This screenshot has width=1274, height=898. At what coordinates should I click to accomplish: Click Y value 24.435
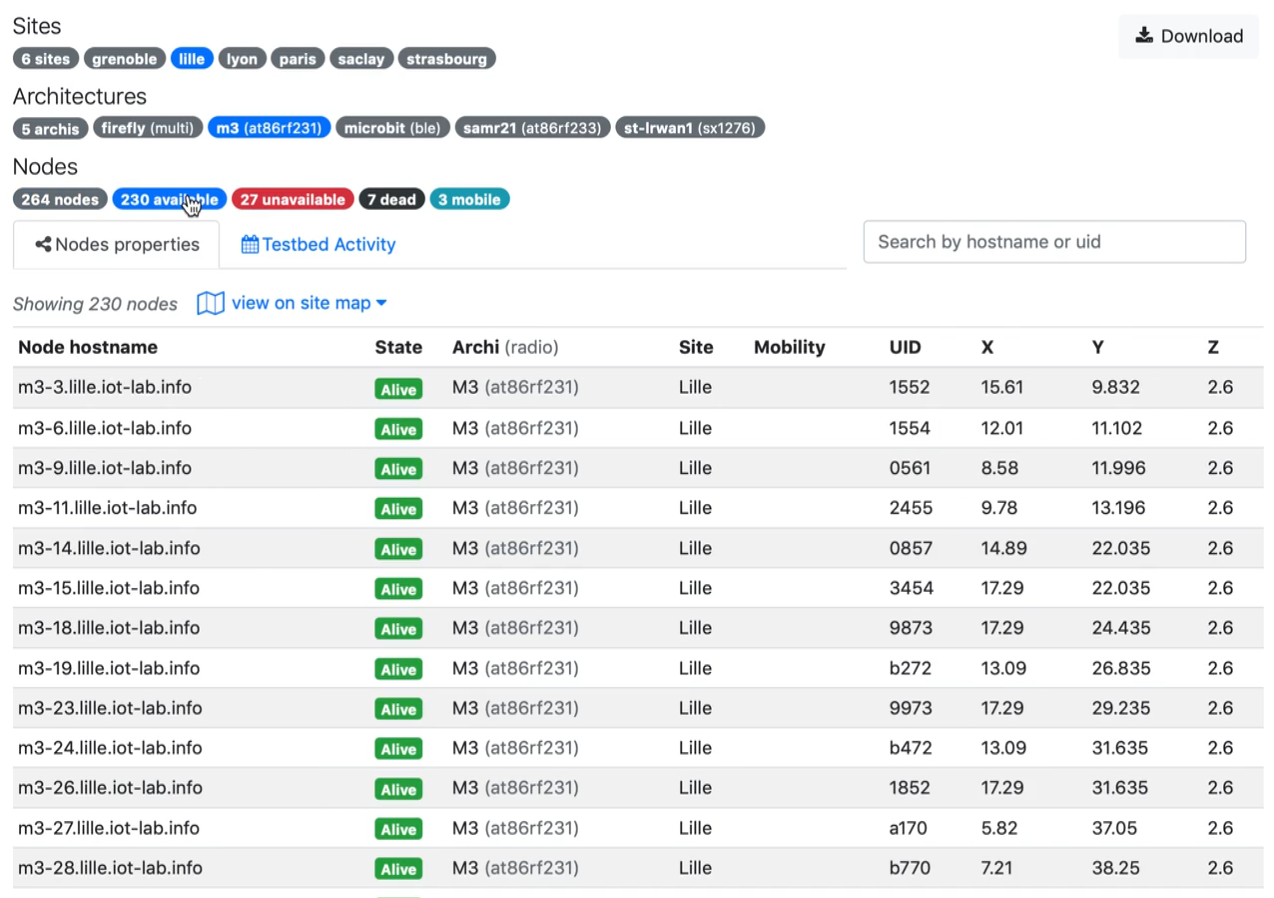click(x=1121, y=628)
